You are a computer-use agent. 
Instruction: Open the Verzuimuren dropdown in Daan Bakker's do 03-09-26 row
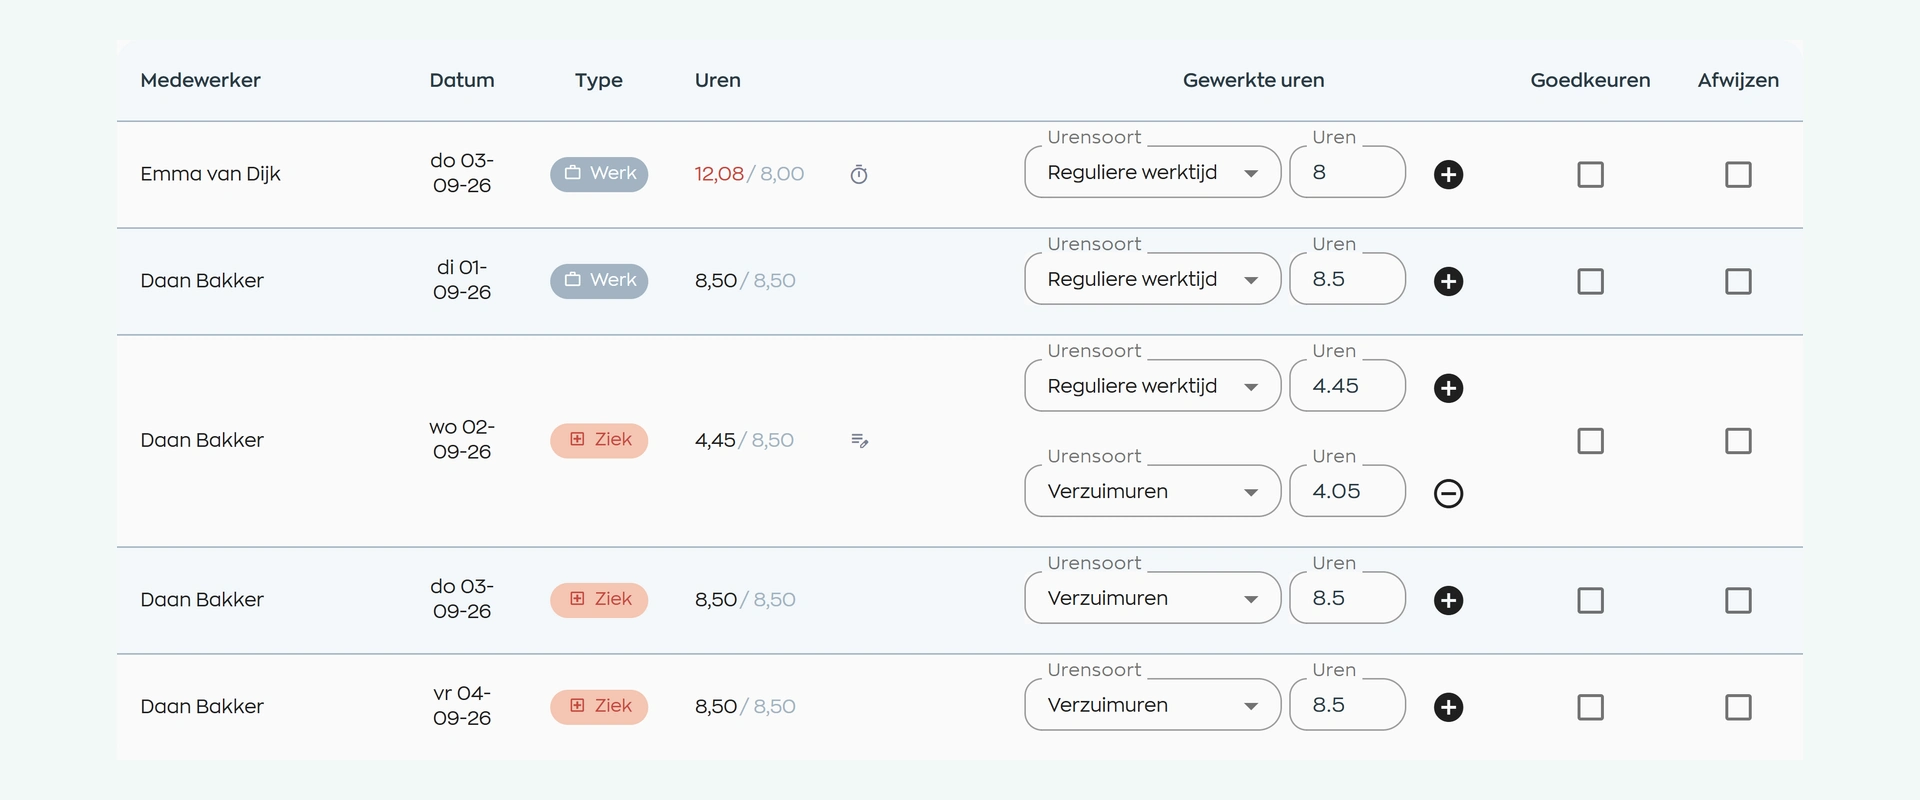coord(1153,598)
